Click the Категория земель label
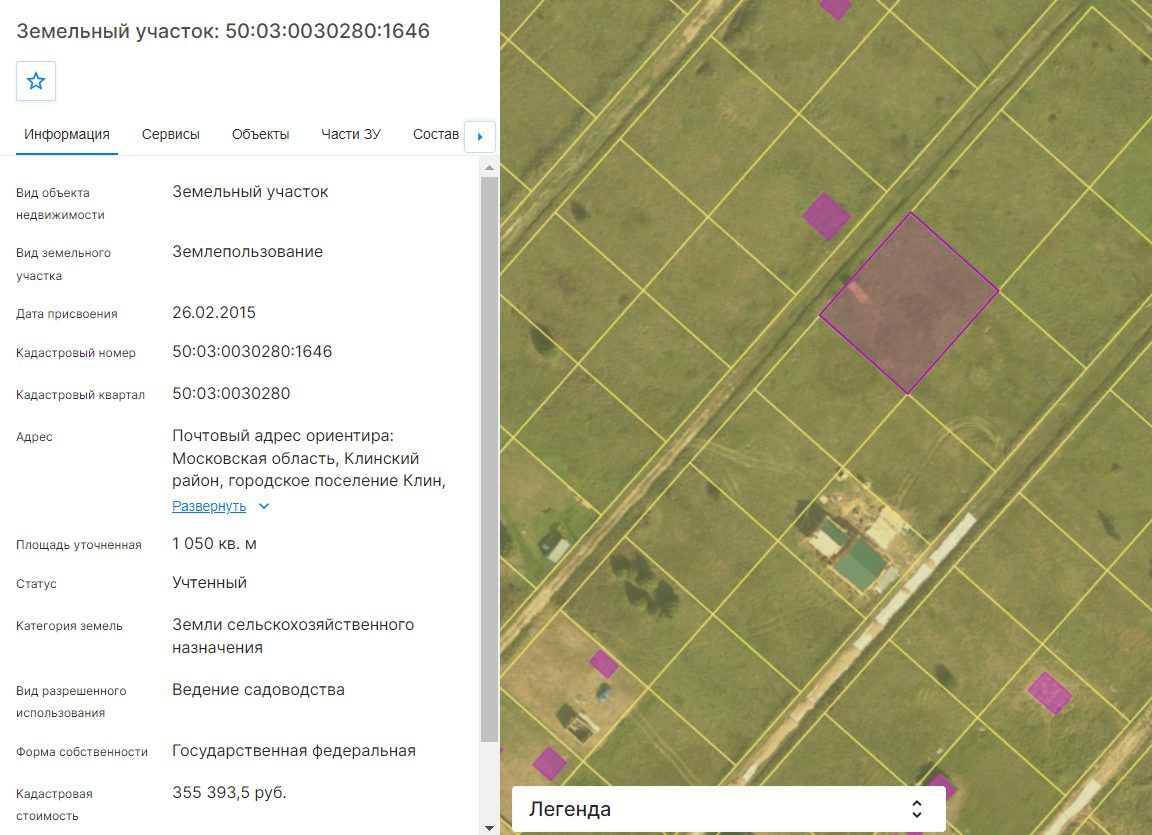Image resolution: width=1152 pixels, height=835 pixels. [x=69, y=626]
